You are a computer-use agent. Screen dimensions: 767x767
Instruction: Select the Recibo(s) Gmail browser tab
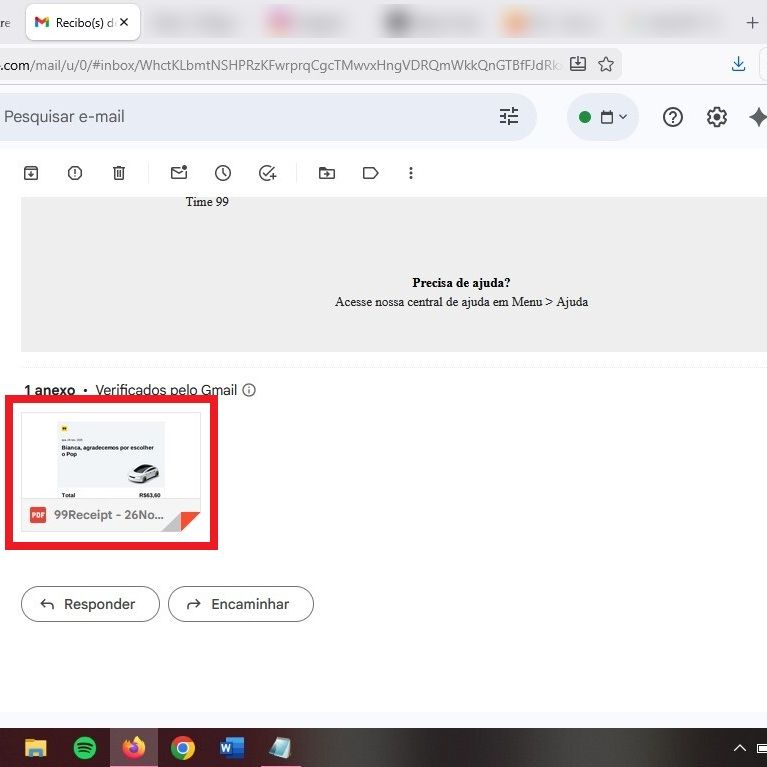click(80, 22)
